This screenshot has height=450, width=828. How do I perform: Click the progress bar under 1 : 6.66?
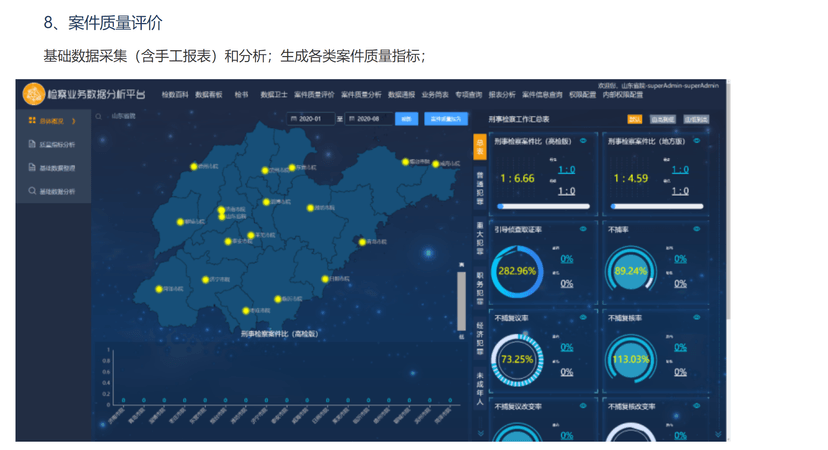point(543,207)
